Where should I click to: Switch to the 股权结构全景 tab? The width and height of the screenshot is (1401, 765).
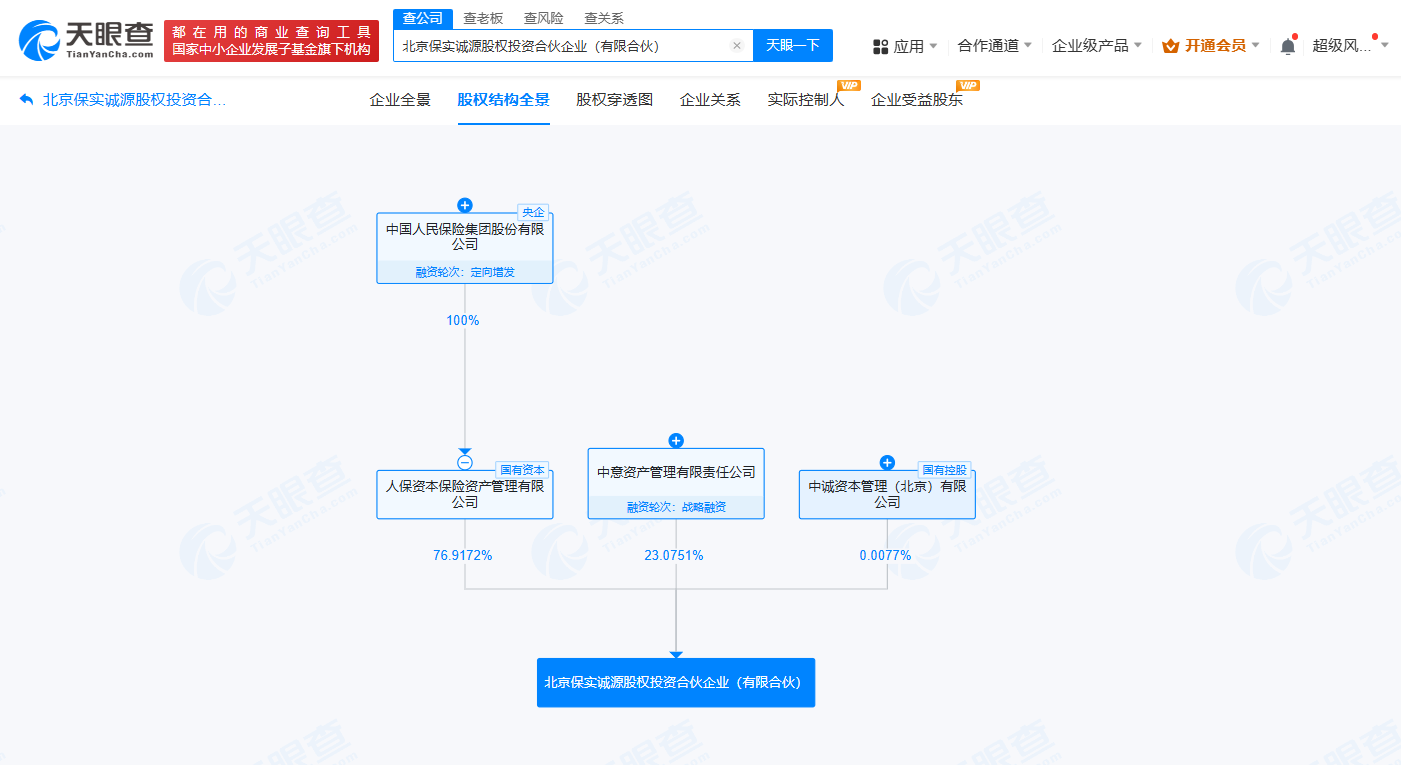[x=504, y=100]
